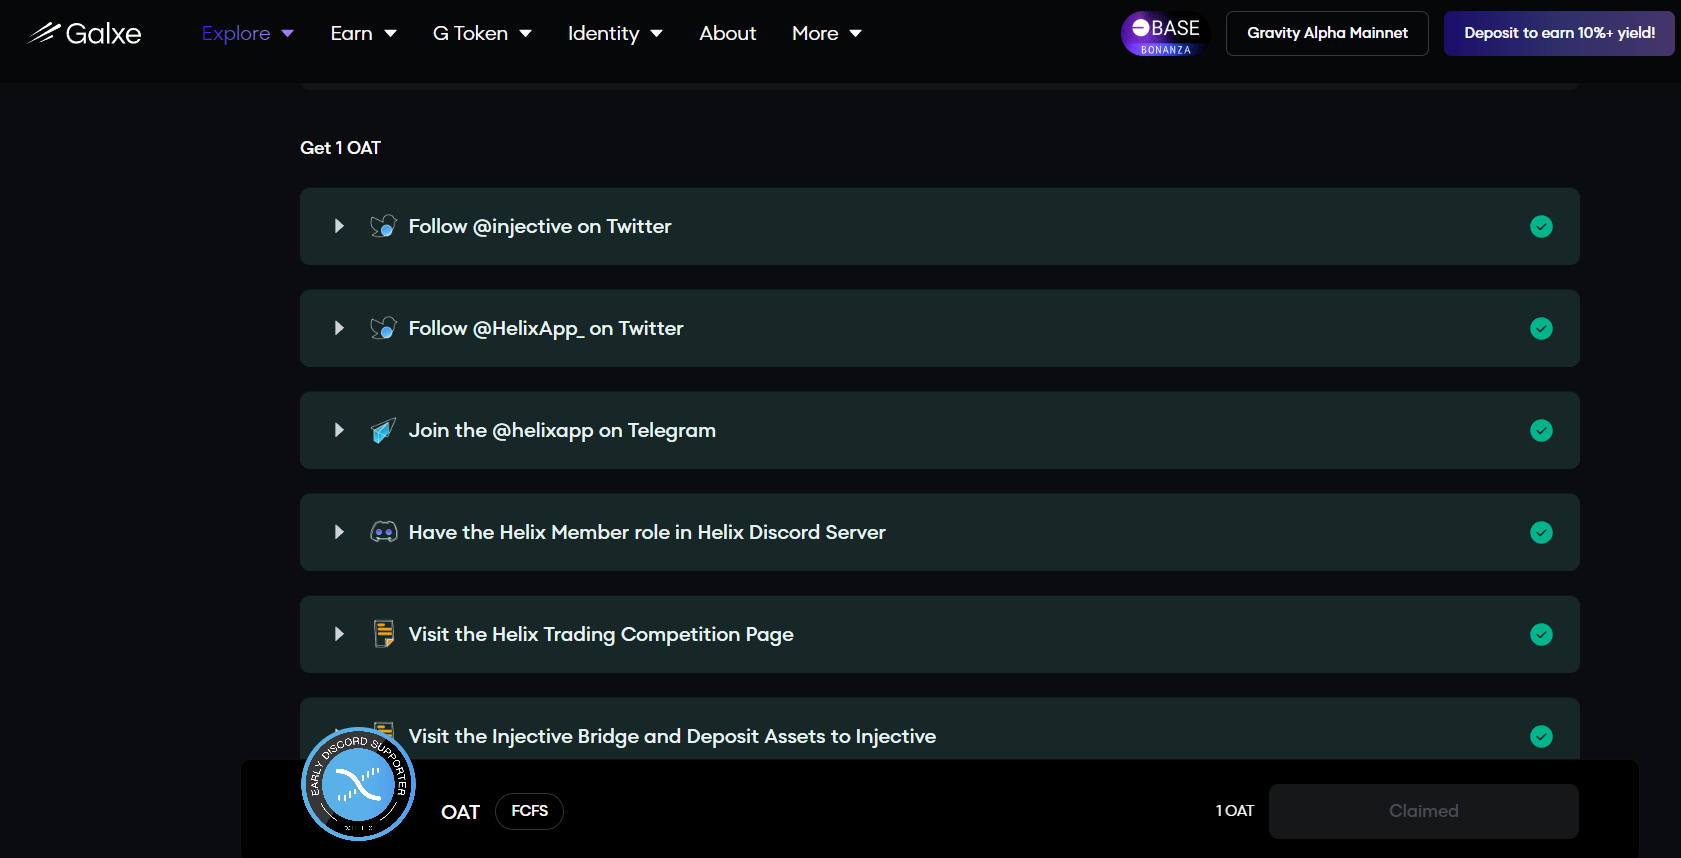Click Deposit to earn 10%+ yield button
Screen dimensions: 1681x858
(1559, 33)
